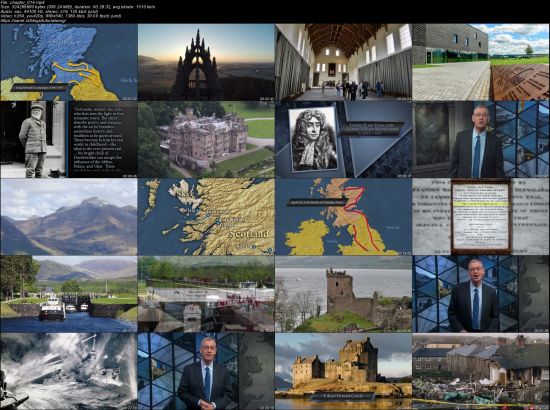Open the Eilean Donan Castle frame at sunset
550x410 pixels.
[x=343, y=371]
